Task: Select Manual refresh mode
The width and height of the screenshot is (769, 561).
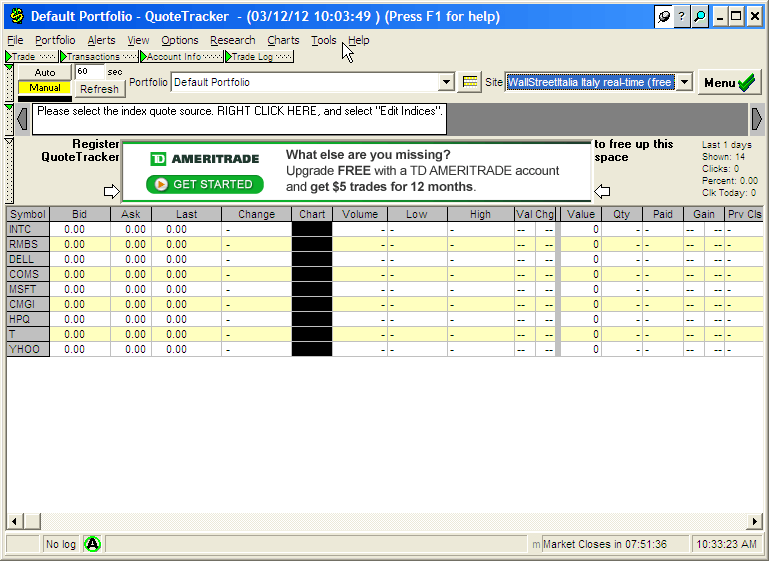Action: (45, 88)
